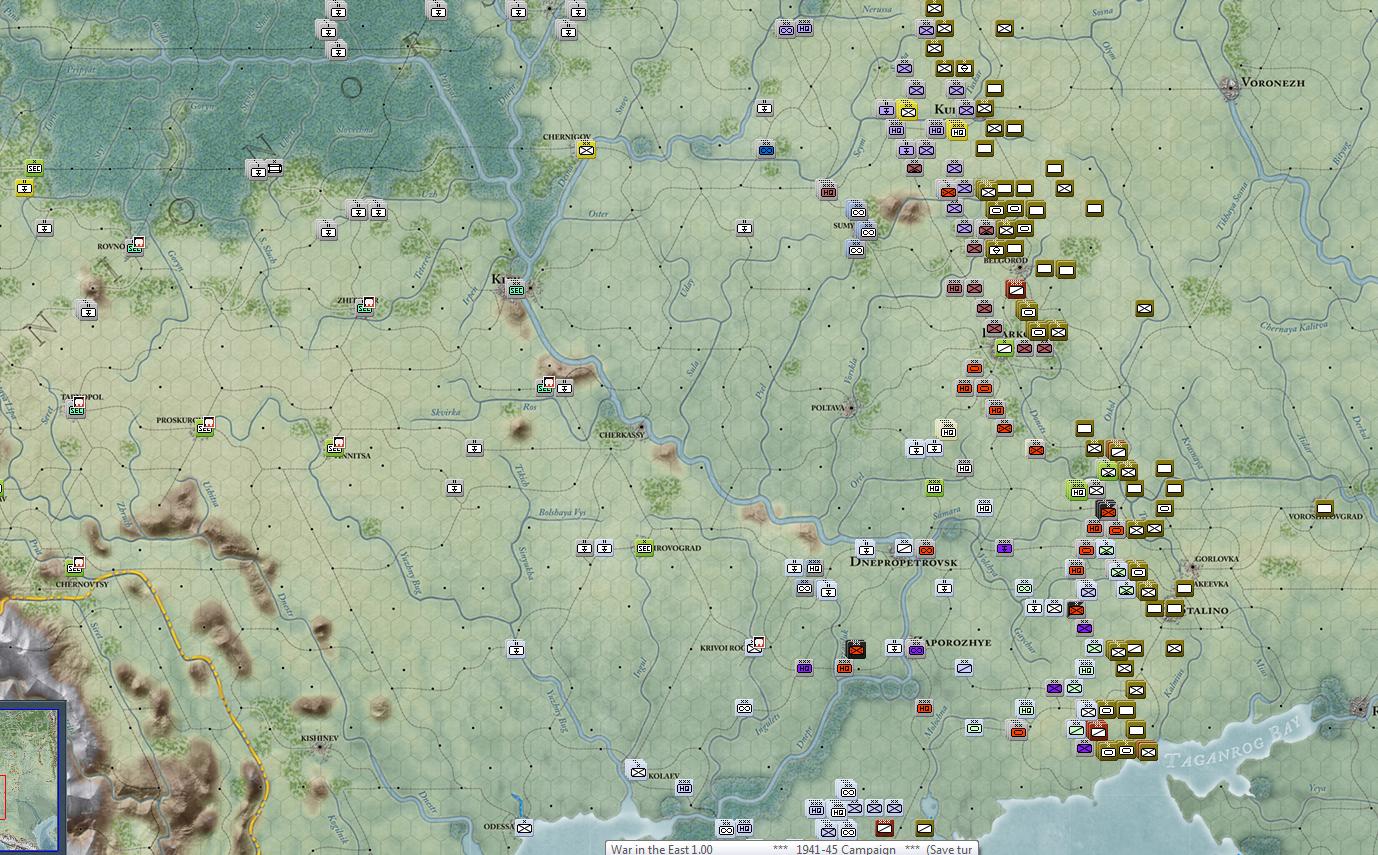Image resolution: width=1378 pixels, height=855 pixels.
Task: Click the Poltava city marker
Action: click(x=850, y=408)
